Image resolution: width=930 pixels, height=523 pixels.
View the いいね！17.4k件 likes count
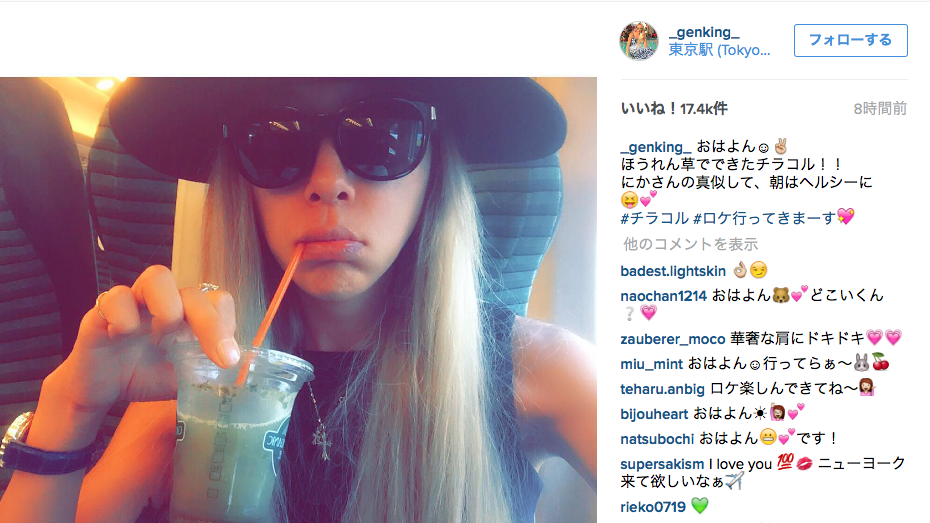pyautogui.click(x=674, y=109)
